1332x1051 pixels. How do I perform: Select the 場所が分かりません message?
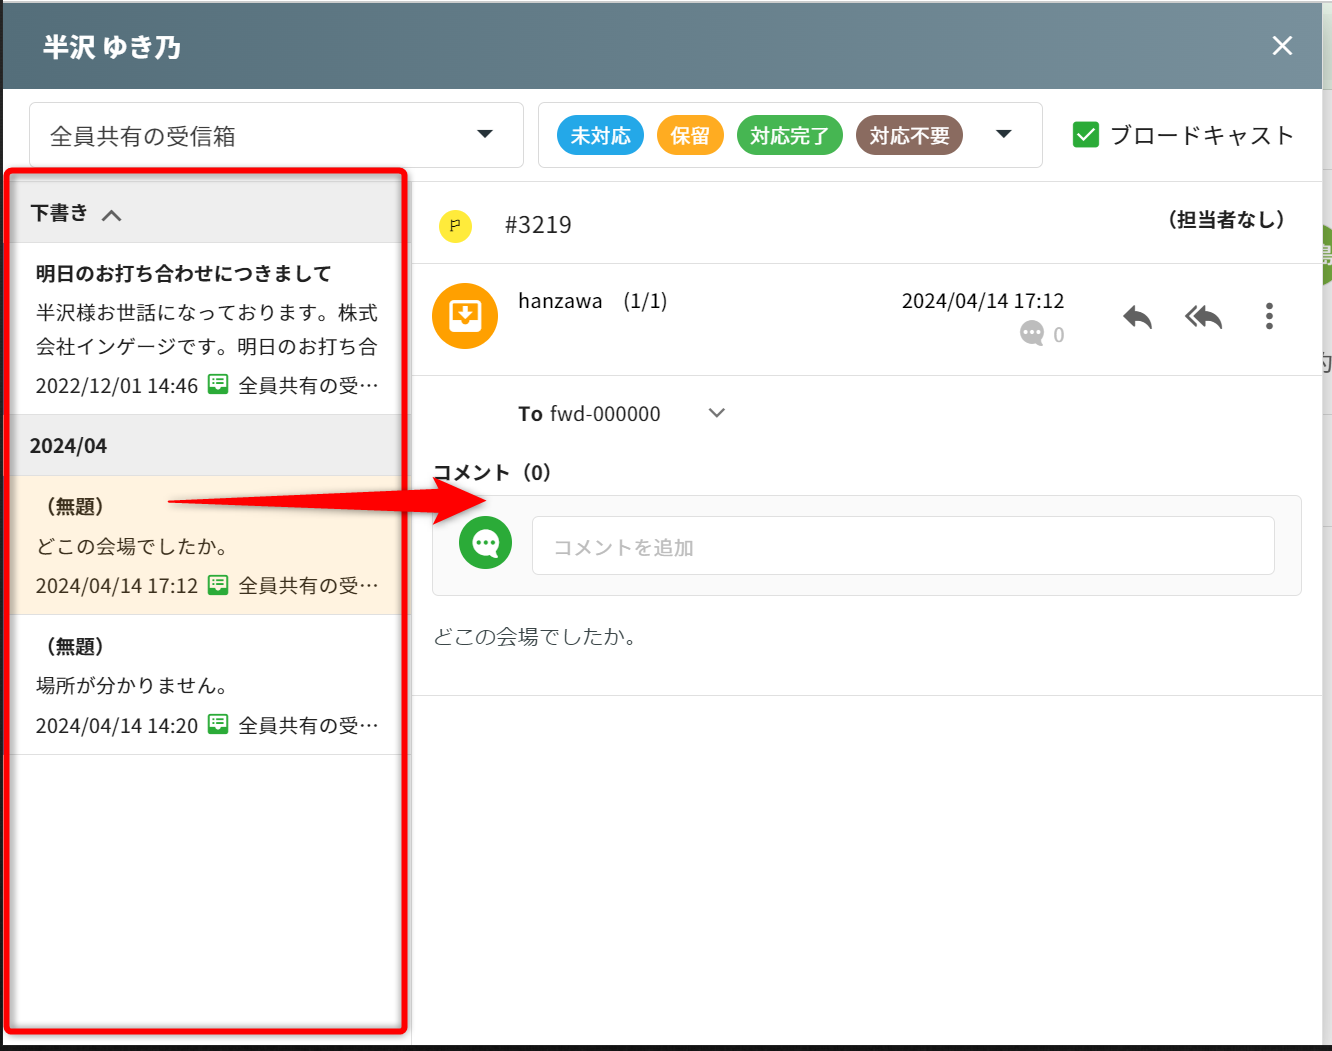(205, 685)
